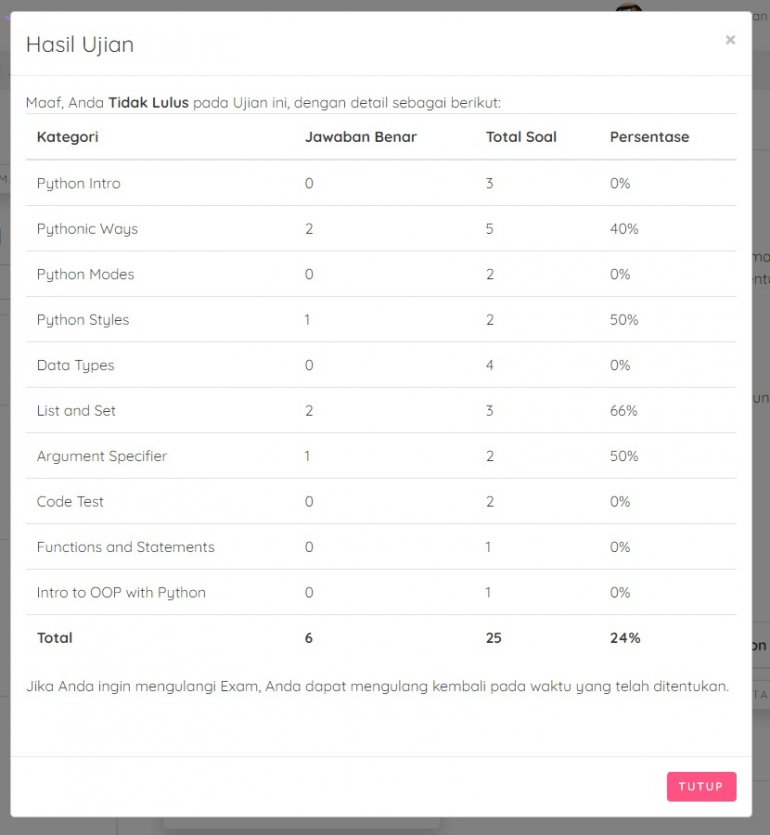Click the bold Total summary row label
Screen dimensions: 770x835
pyautogui.click(x=55, y=638)
